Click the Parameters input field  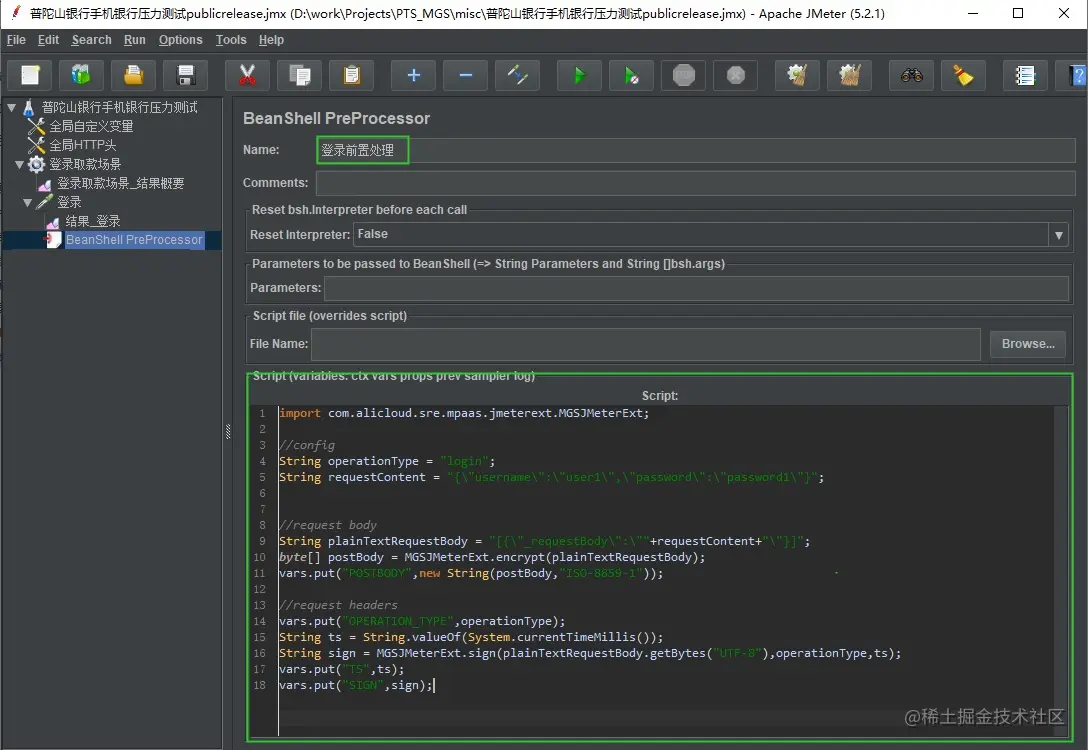point(696,288)
